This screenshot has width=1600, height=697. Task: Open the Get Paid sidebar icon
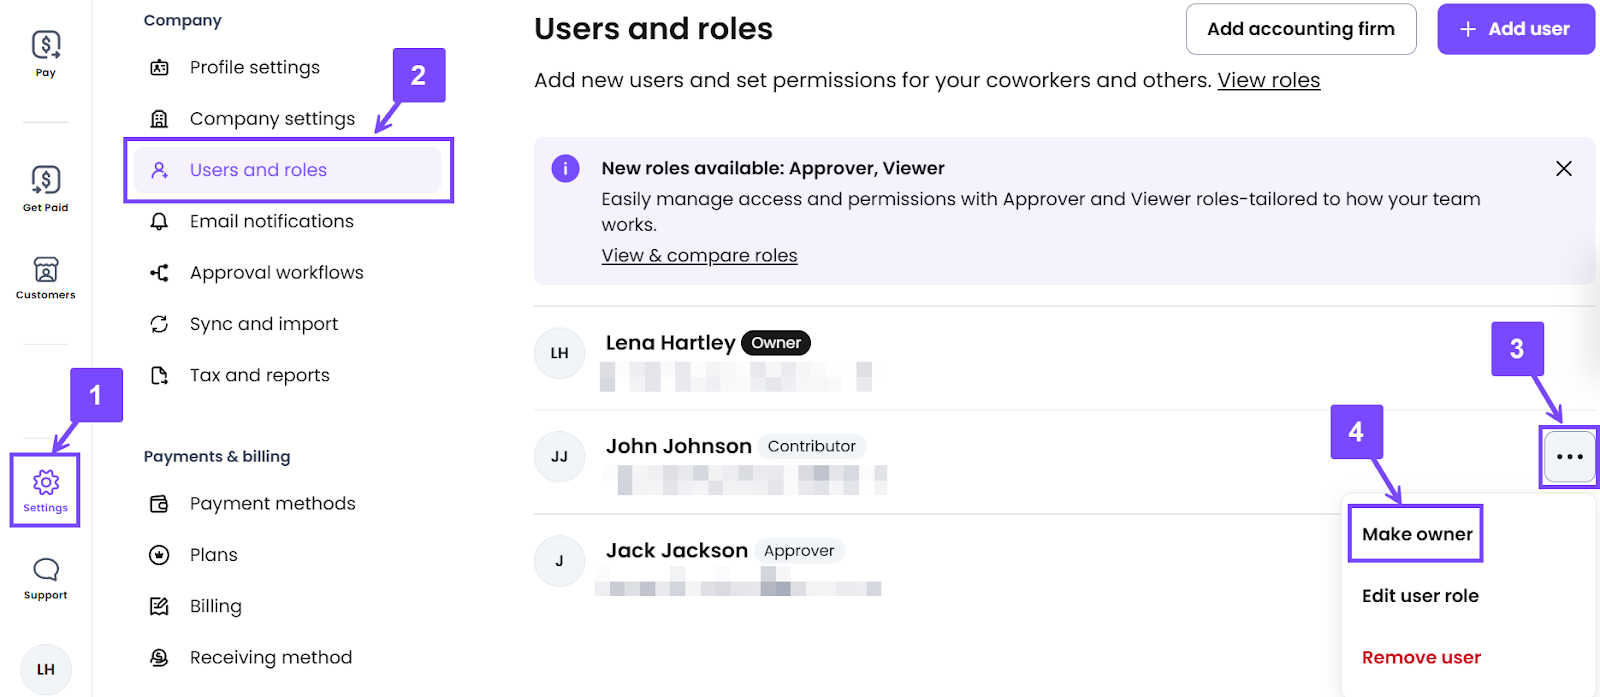[46, 188]
